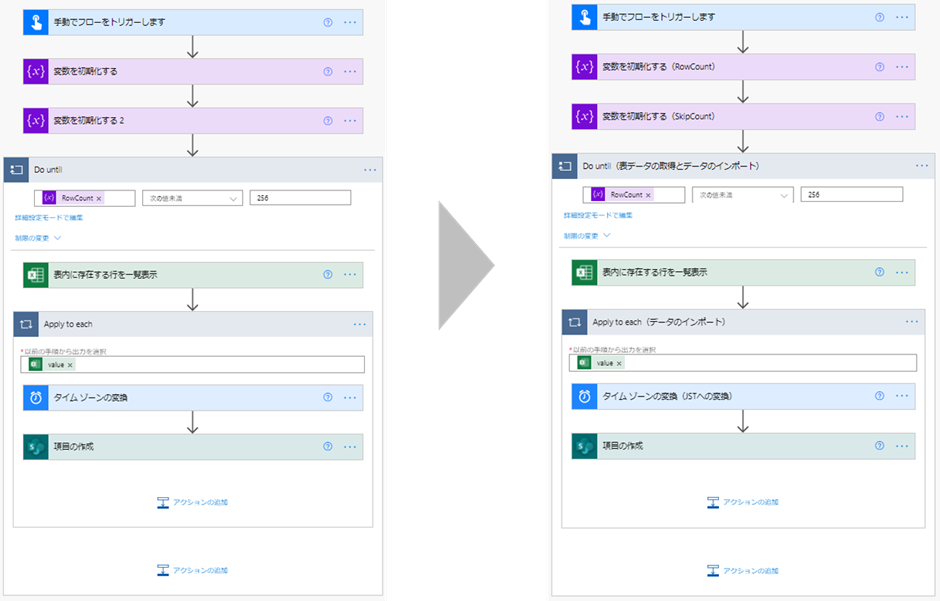Click SharePoint icon on the right 項目の作成
Image resolution: width=940 pixels, height=601 pixels.
point(585,446)
